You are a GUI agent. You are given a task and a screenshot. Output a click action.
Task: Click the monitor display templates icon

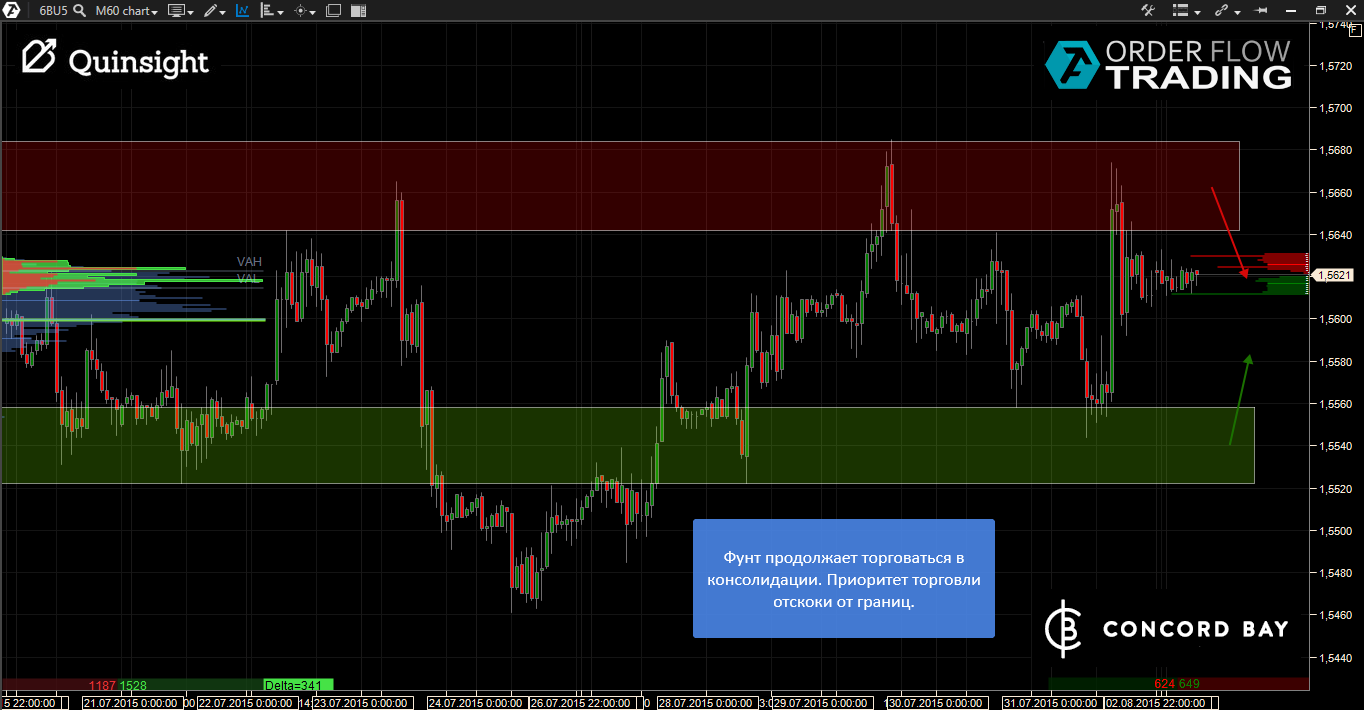point(176,11)
